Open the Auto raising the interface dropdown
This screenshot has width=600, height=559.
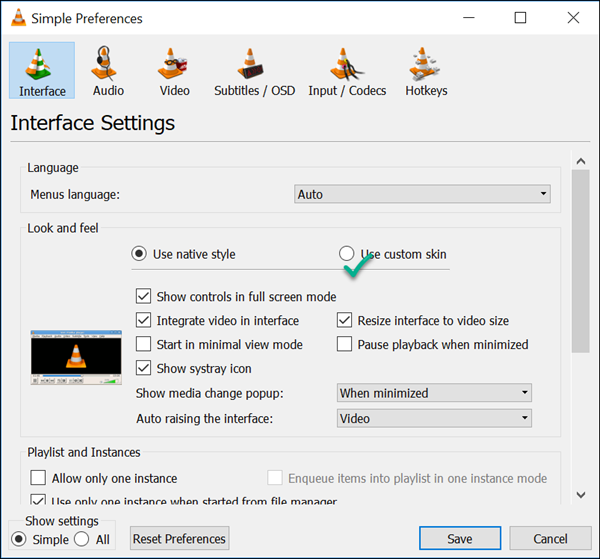coord(434,418)
